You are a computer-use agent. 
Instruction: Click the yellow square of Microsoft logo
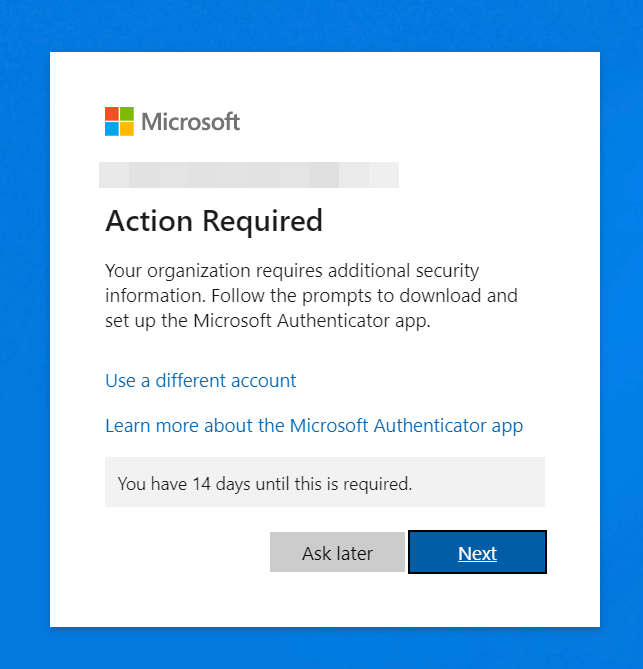click(x=127, y=129)
